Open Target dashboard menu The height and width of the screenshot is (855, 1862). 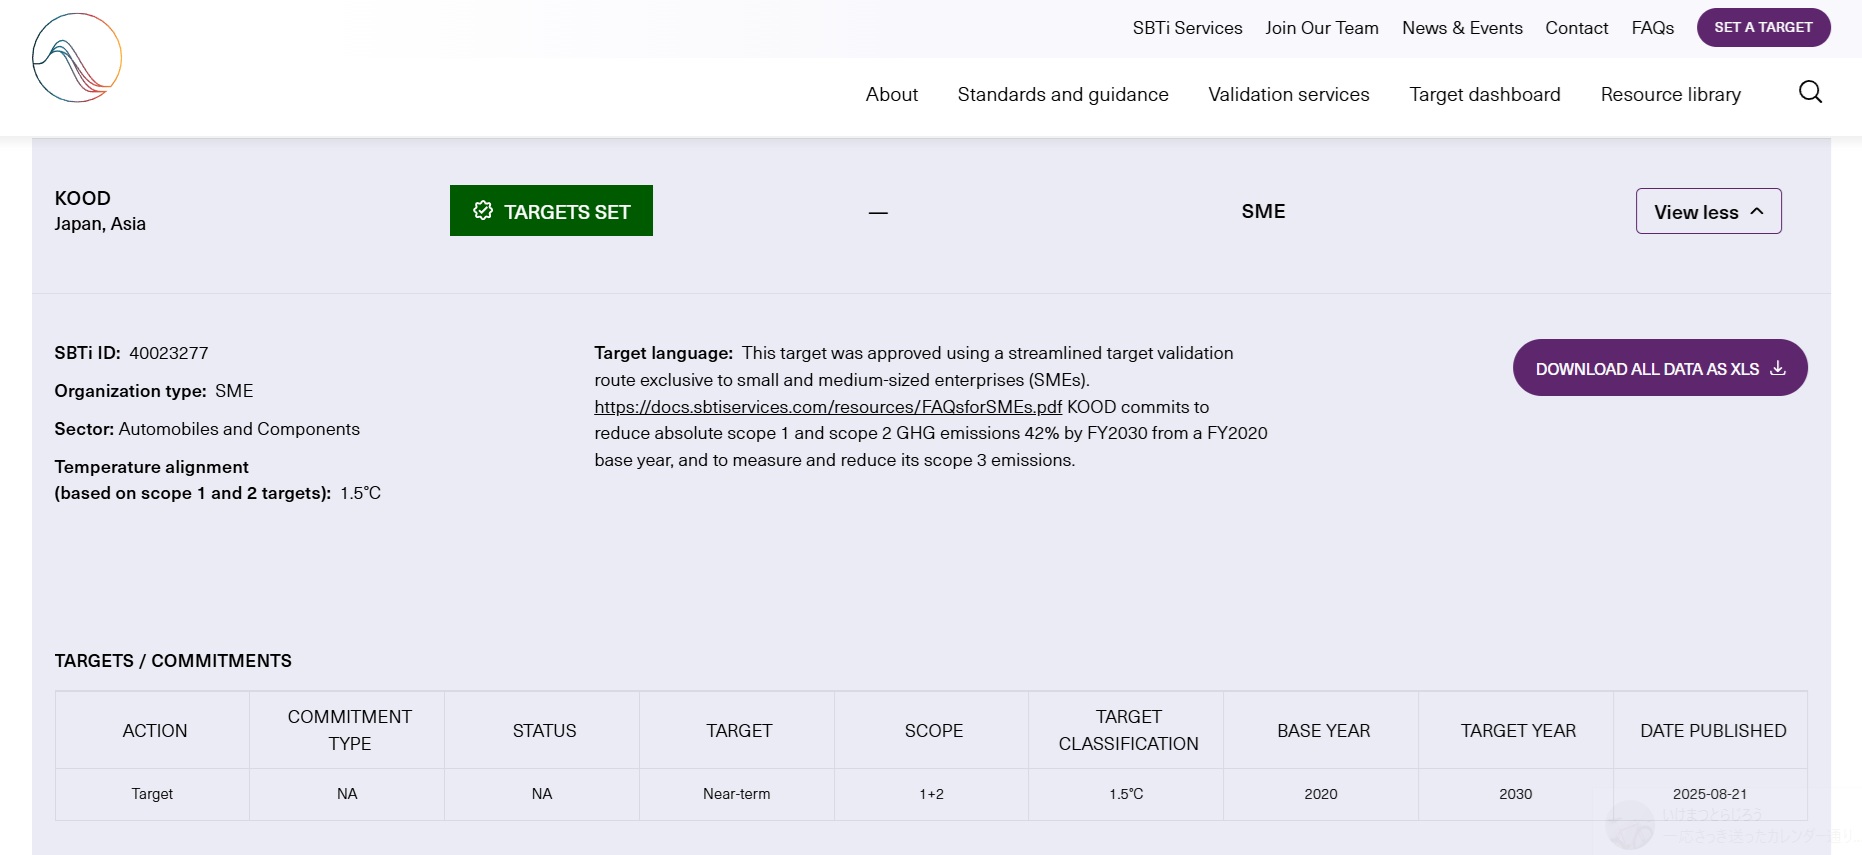[1484, 94]
